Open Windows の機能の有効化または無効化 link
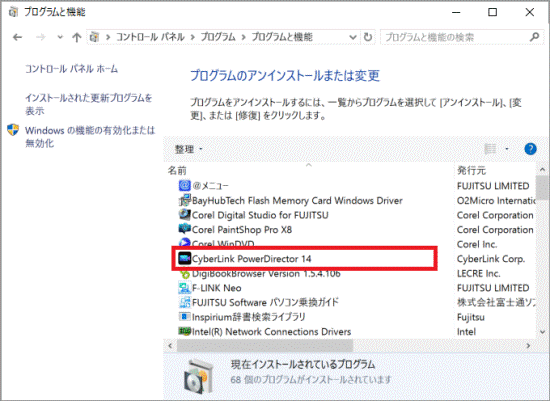550x401 pixels. [x=90, y=136]
